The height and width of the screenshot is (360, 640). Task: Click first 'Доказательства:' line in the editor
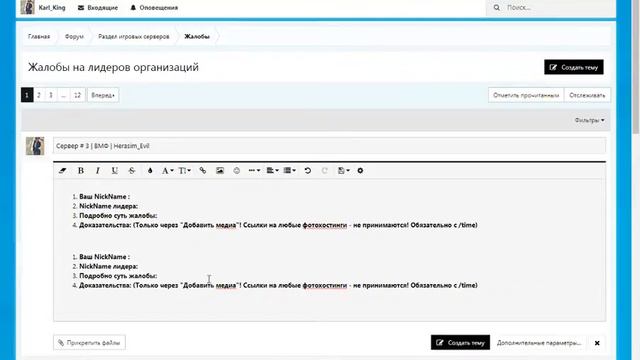click(x=278, y=225)
